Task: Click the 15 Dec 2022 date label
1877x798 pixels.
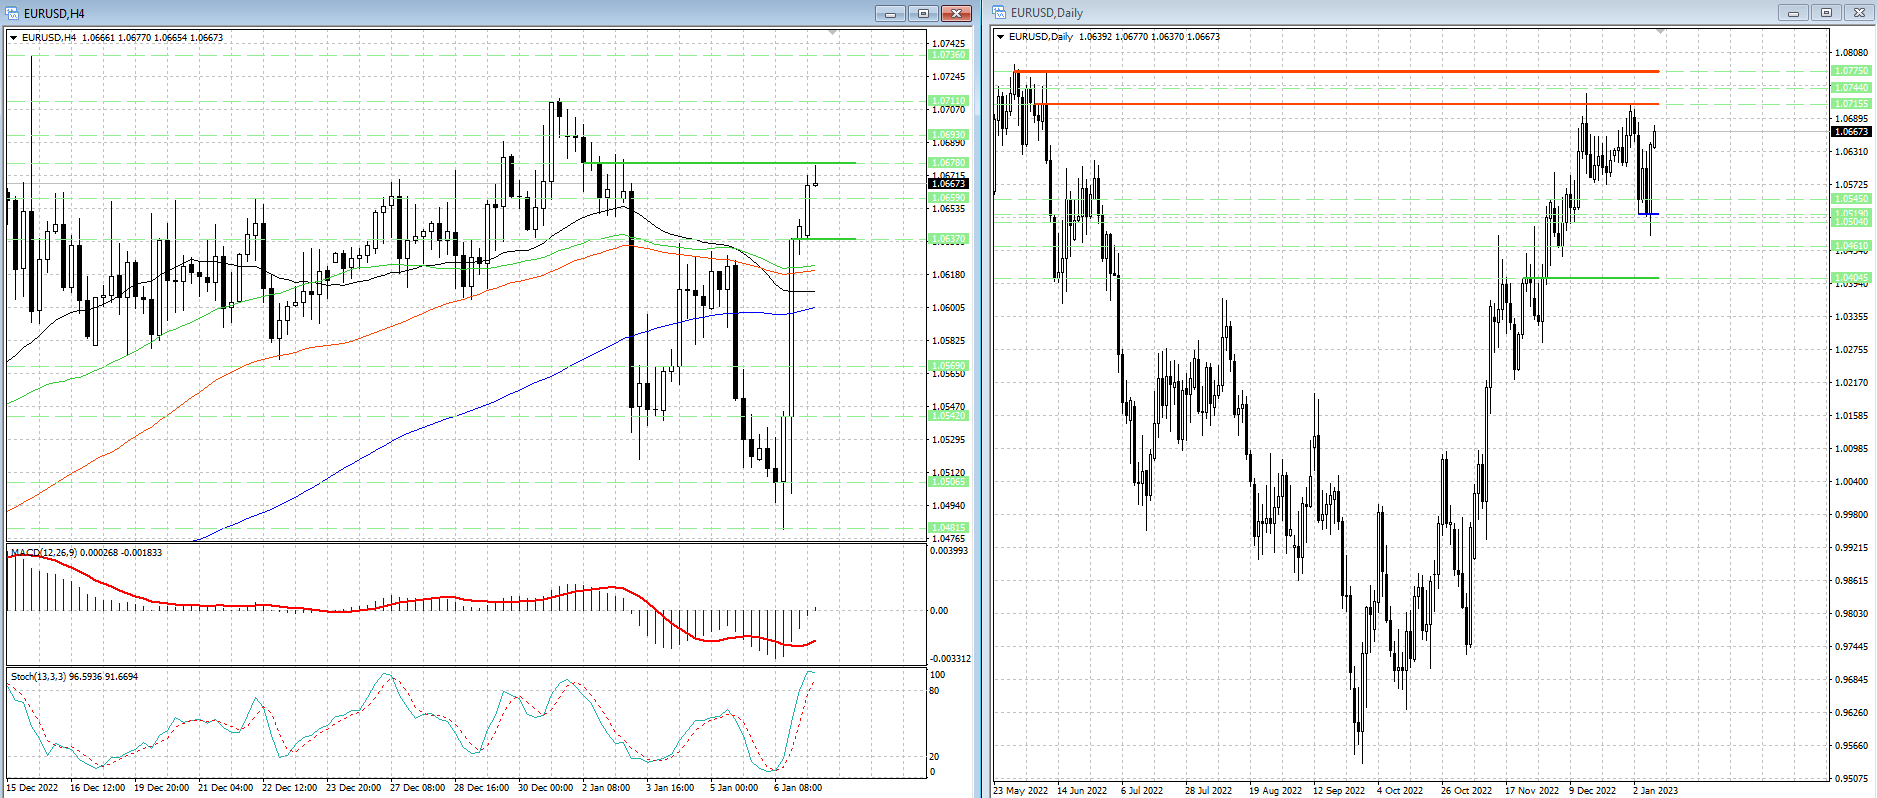Action: [x=33, y=788]
